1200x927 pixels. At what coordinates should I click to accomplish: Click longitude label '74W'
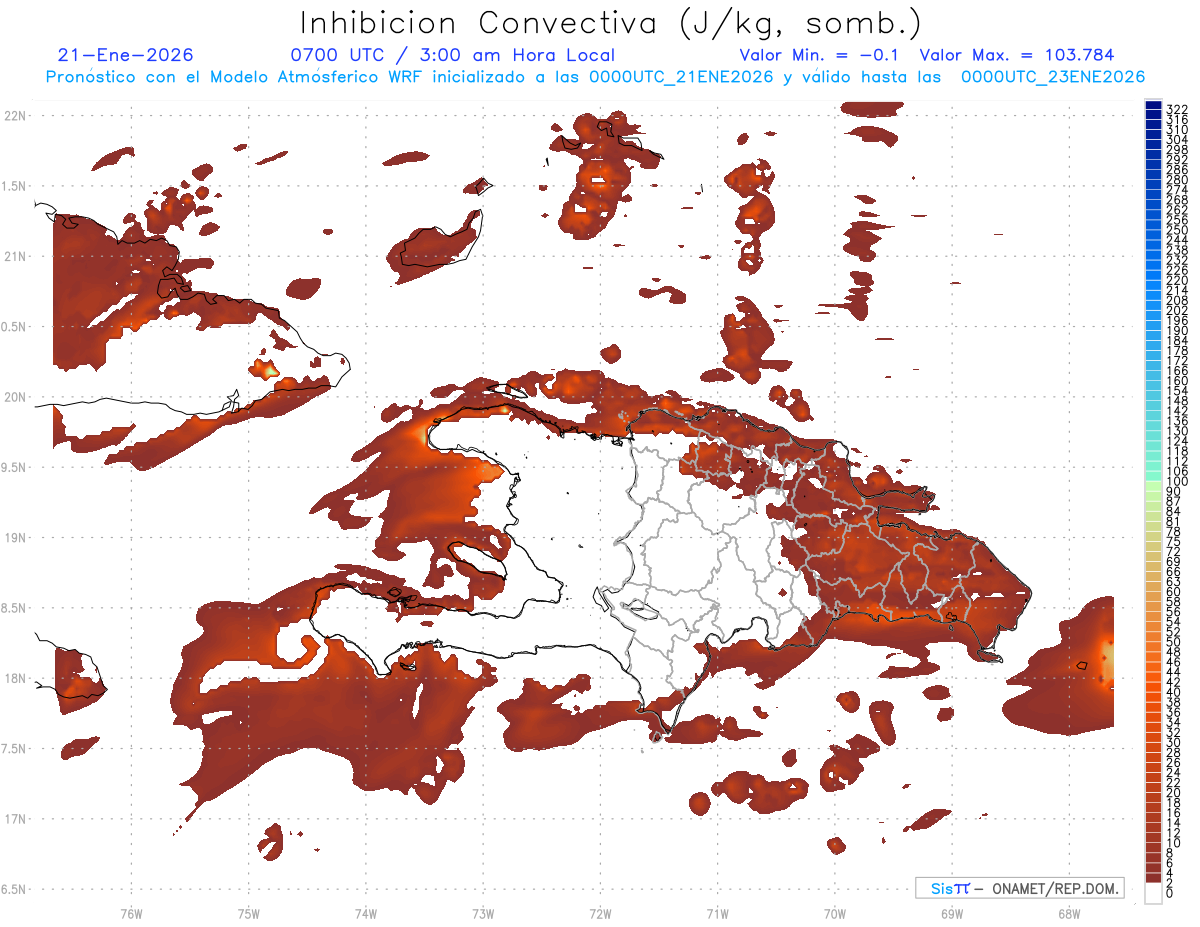coord(366,913)
